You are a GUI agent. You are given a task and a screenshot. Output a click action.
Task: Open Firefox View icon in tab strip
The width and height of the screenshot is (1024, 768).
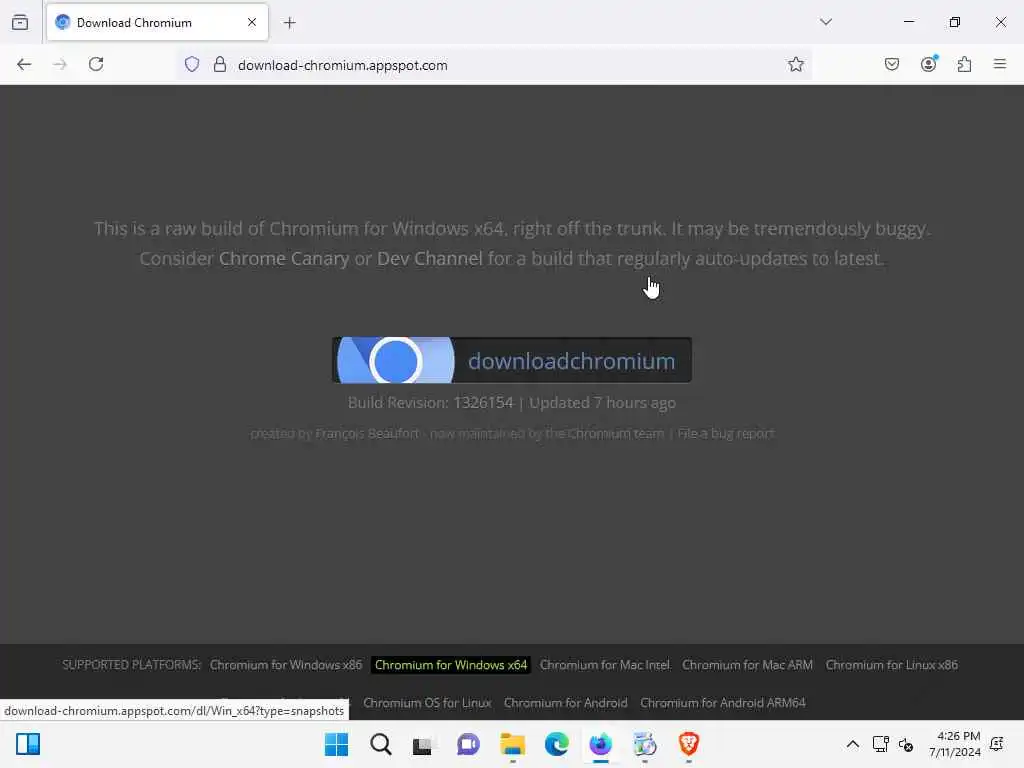pos(20,22)
